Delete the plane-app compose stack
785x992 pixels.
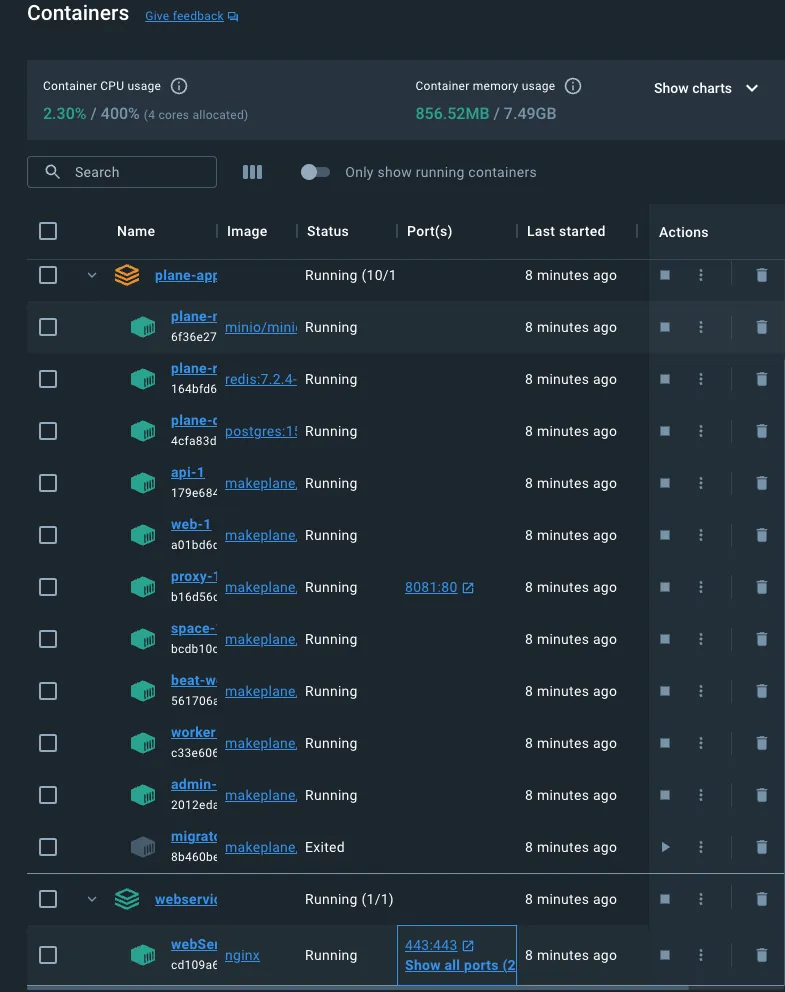tap(761, 275)
